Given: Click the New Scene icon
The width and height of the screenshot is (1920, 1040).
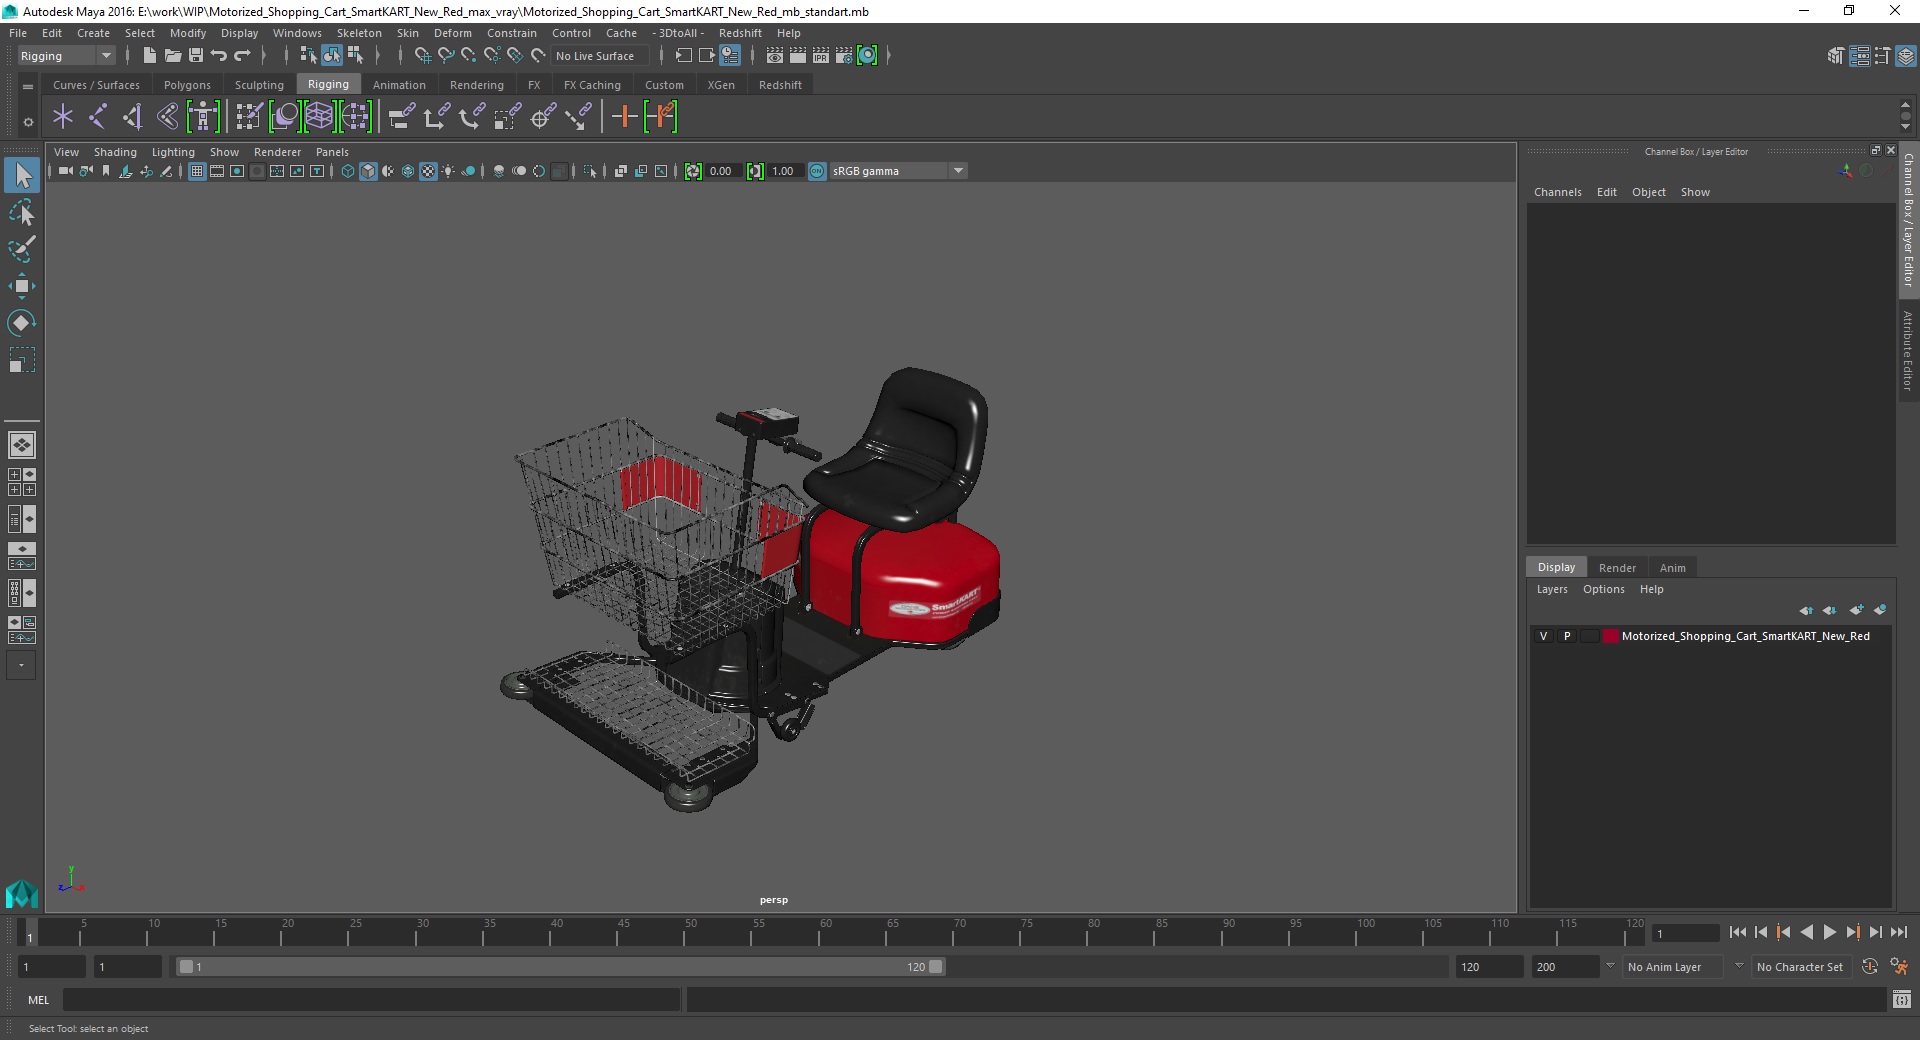Looking at the screenshot, I should pos(149,56).
